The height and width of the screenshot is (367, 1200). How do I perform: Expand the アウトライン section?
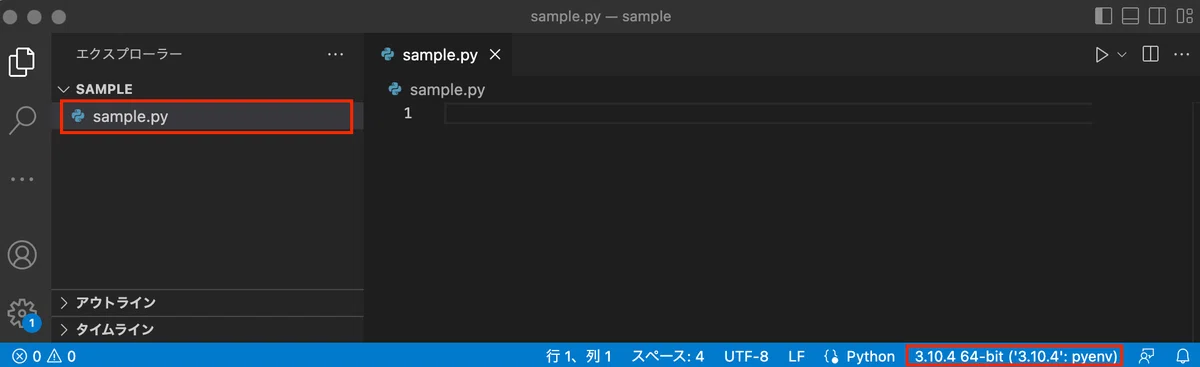point(208,303)
